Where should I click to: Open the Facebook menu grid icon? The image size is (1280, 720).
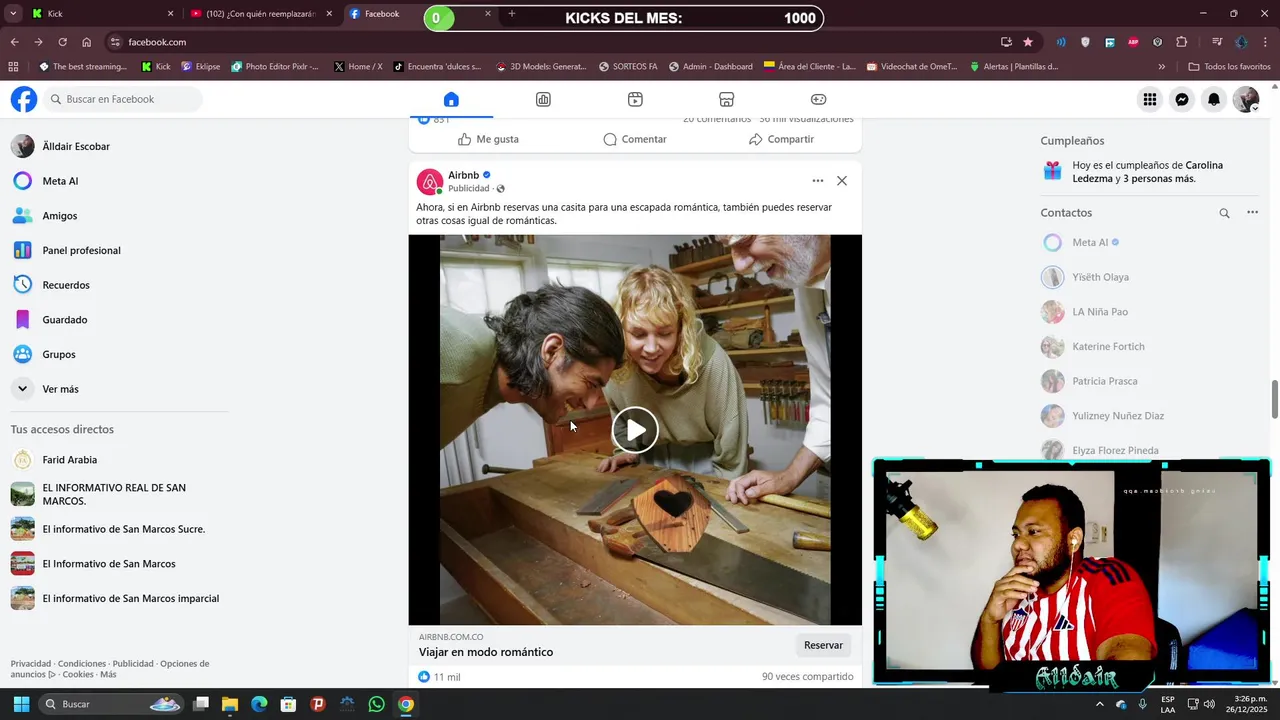(1150, 99)
